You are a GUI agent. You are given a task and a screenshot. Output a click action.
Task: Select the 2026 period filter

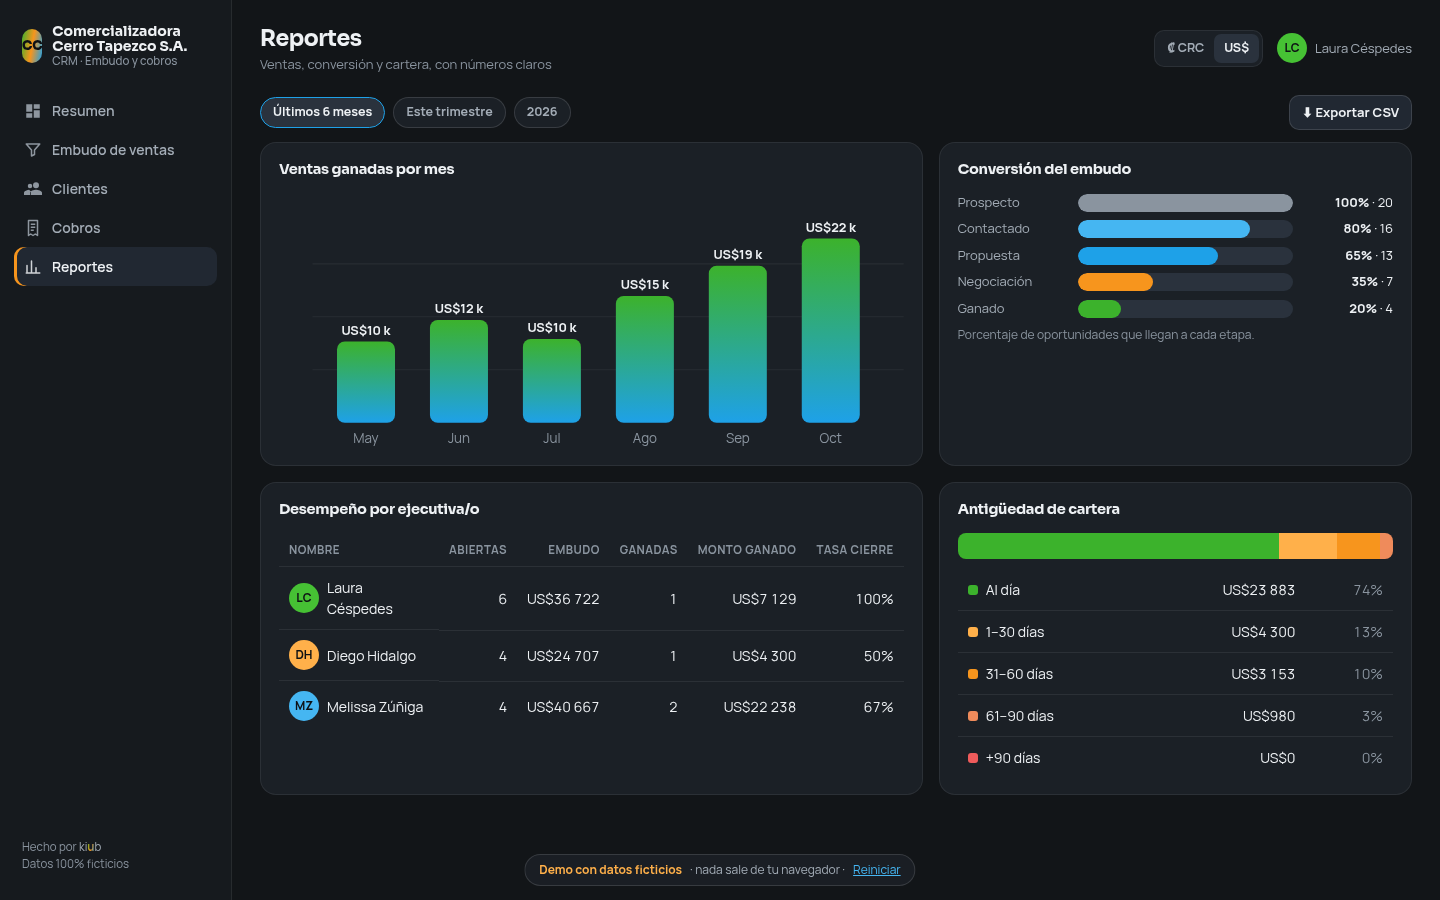tap(542, 112)
